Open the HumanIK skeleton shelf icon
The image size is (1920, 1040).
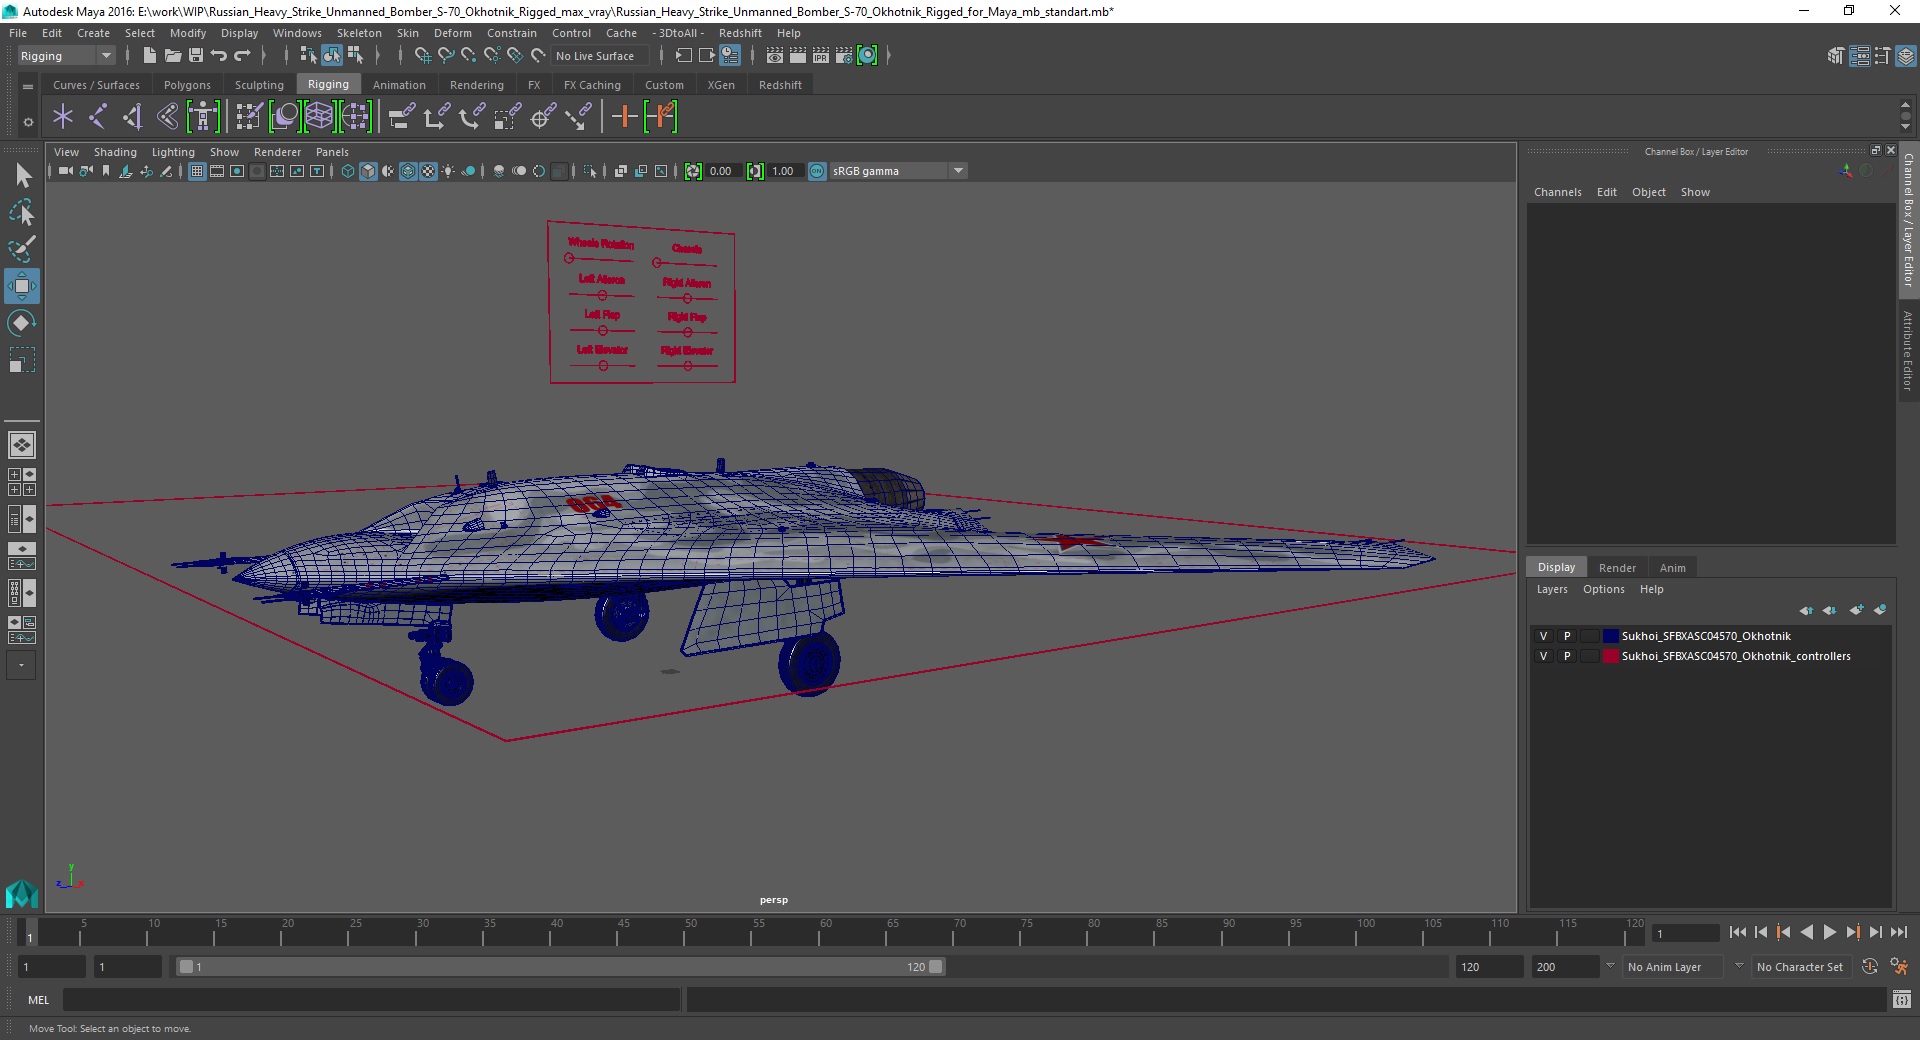click(203, 117)
